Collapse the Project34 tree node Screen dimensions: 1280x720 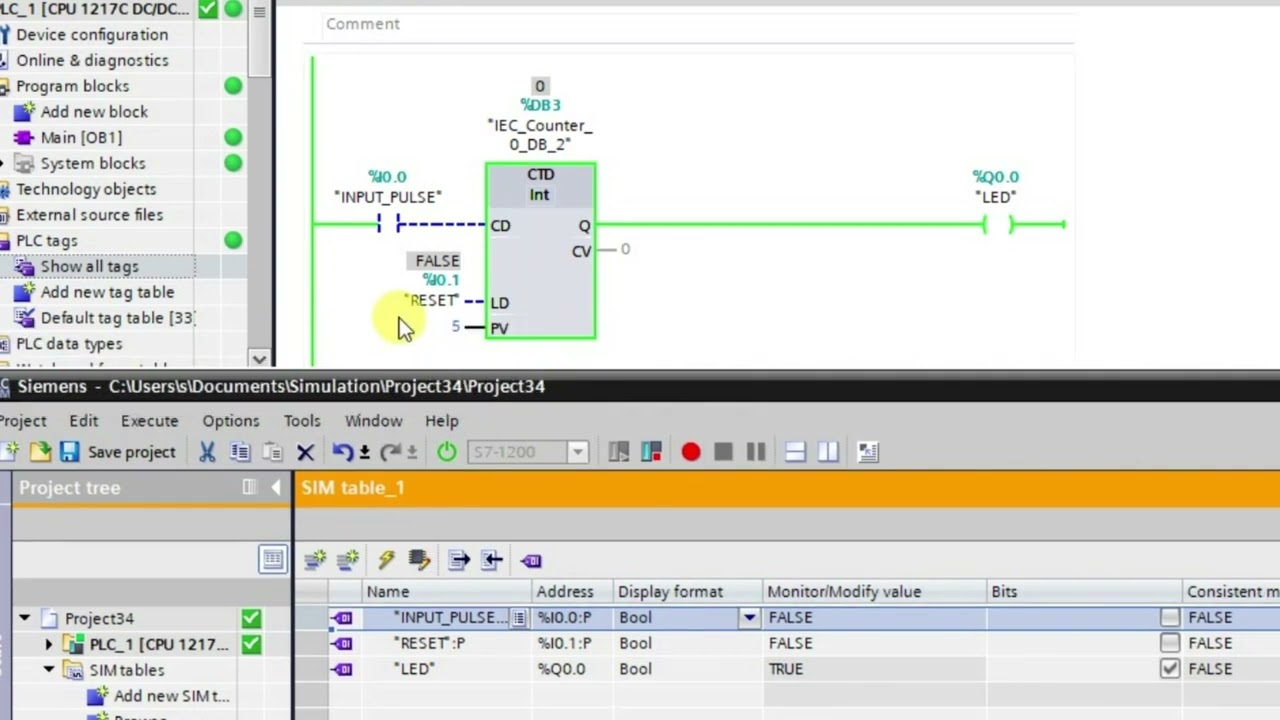24,618
